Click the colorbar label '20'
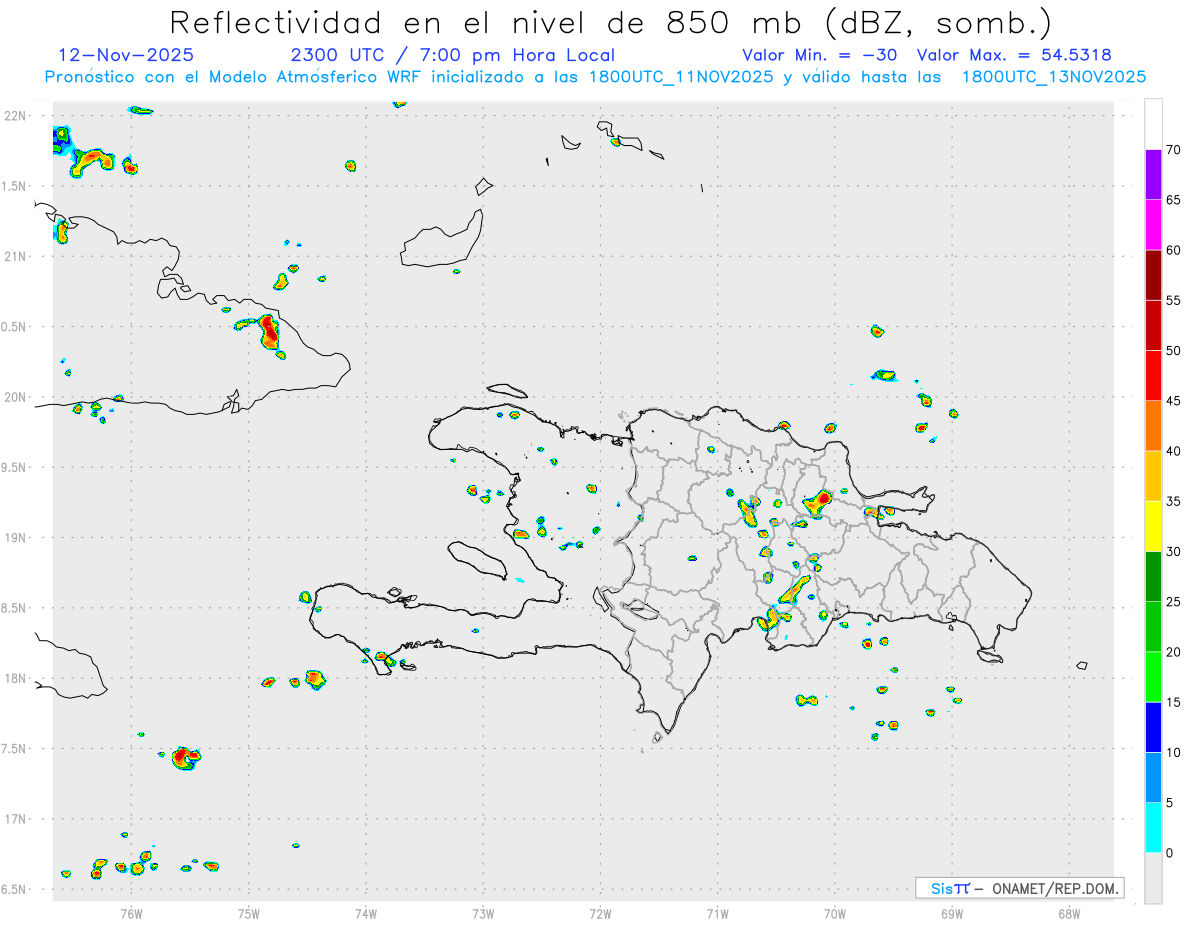Viewport: 1200px width, 927px height. [1173, 652]
